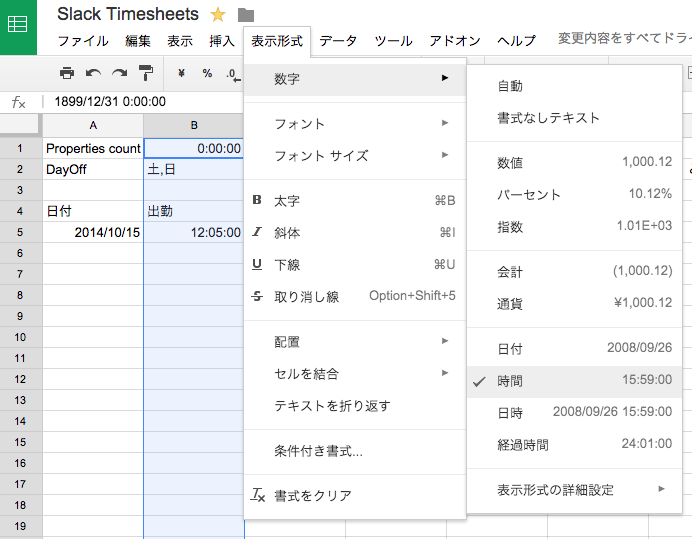692x539 pixels.
Task: Apply italic via 斜体 menu item
Action: click(x=355, y=233)
